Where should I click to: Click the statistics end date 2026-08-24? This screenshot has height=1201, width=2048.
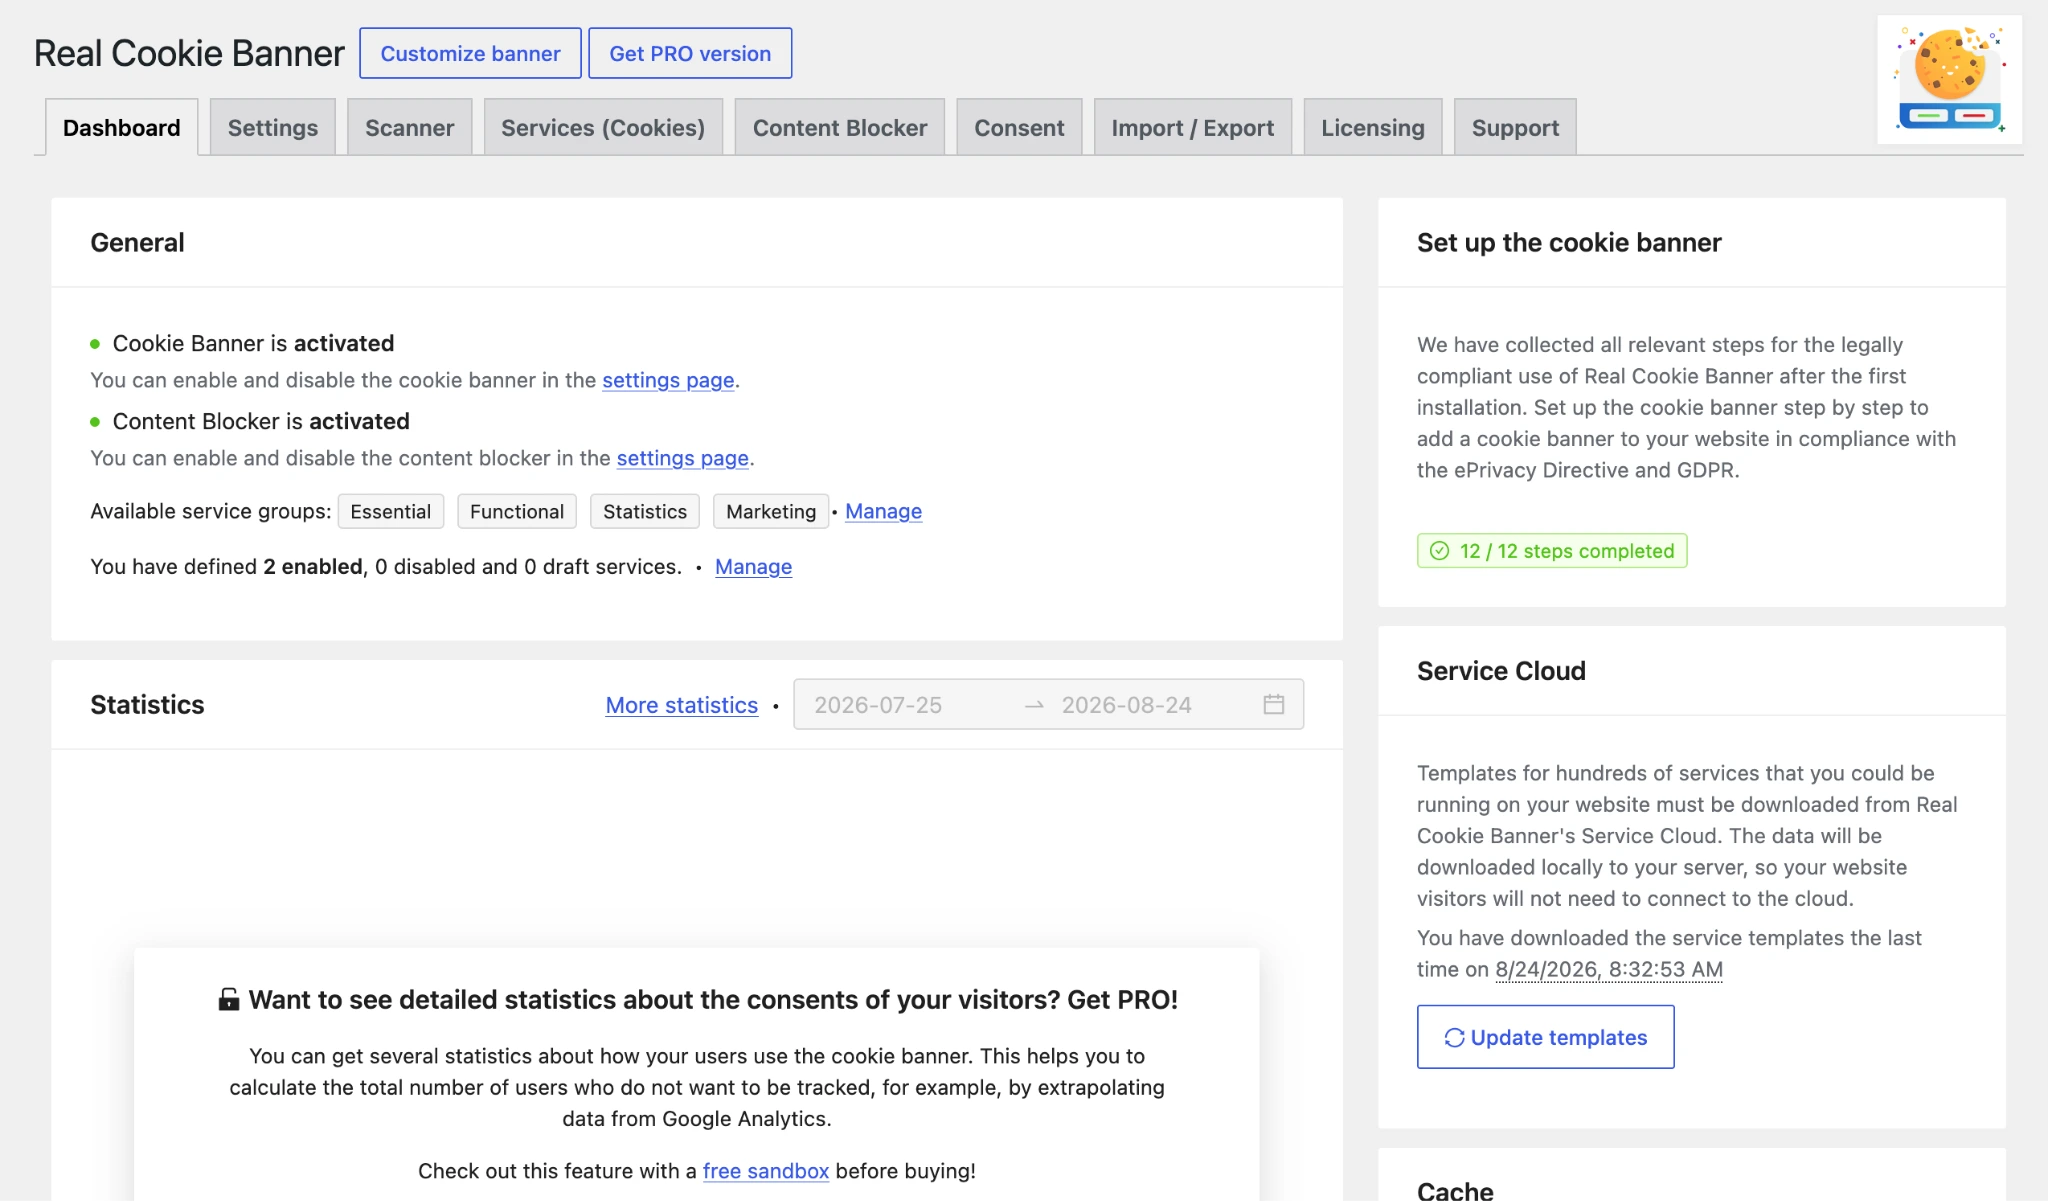point(1127,705)
